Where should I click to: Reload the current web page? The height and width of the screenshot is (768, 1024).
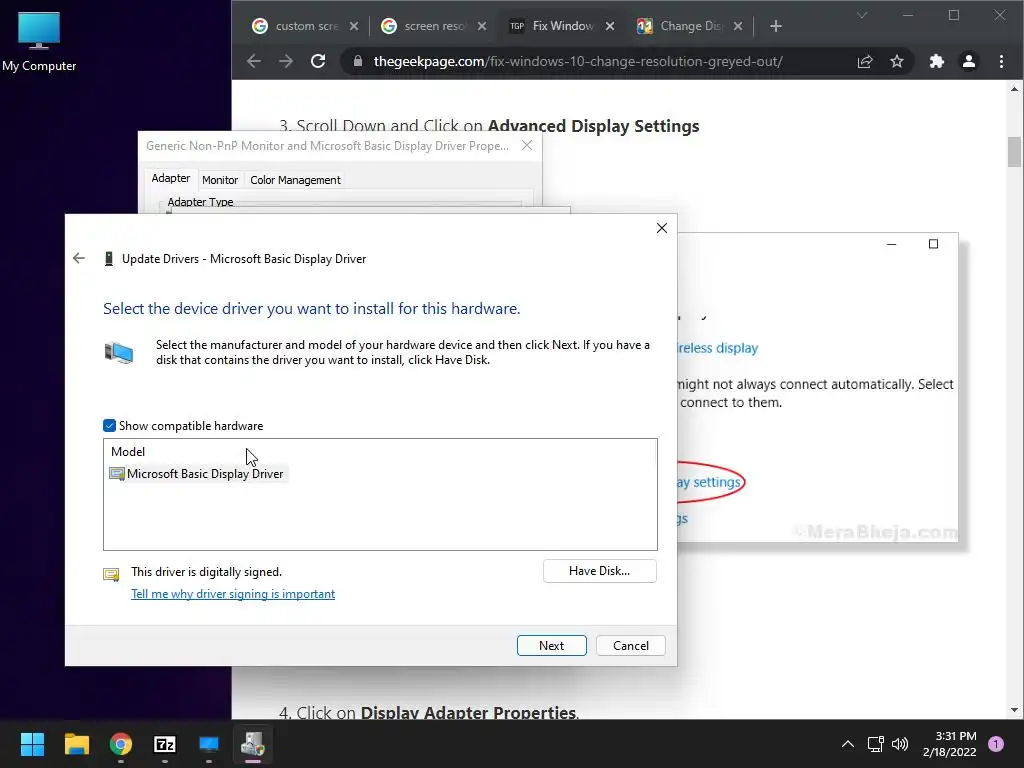coord(318,61)
